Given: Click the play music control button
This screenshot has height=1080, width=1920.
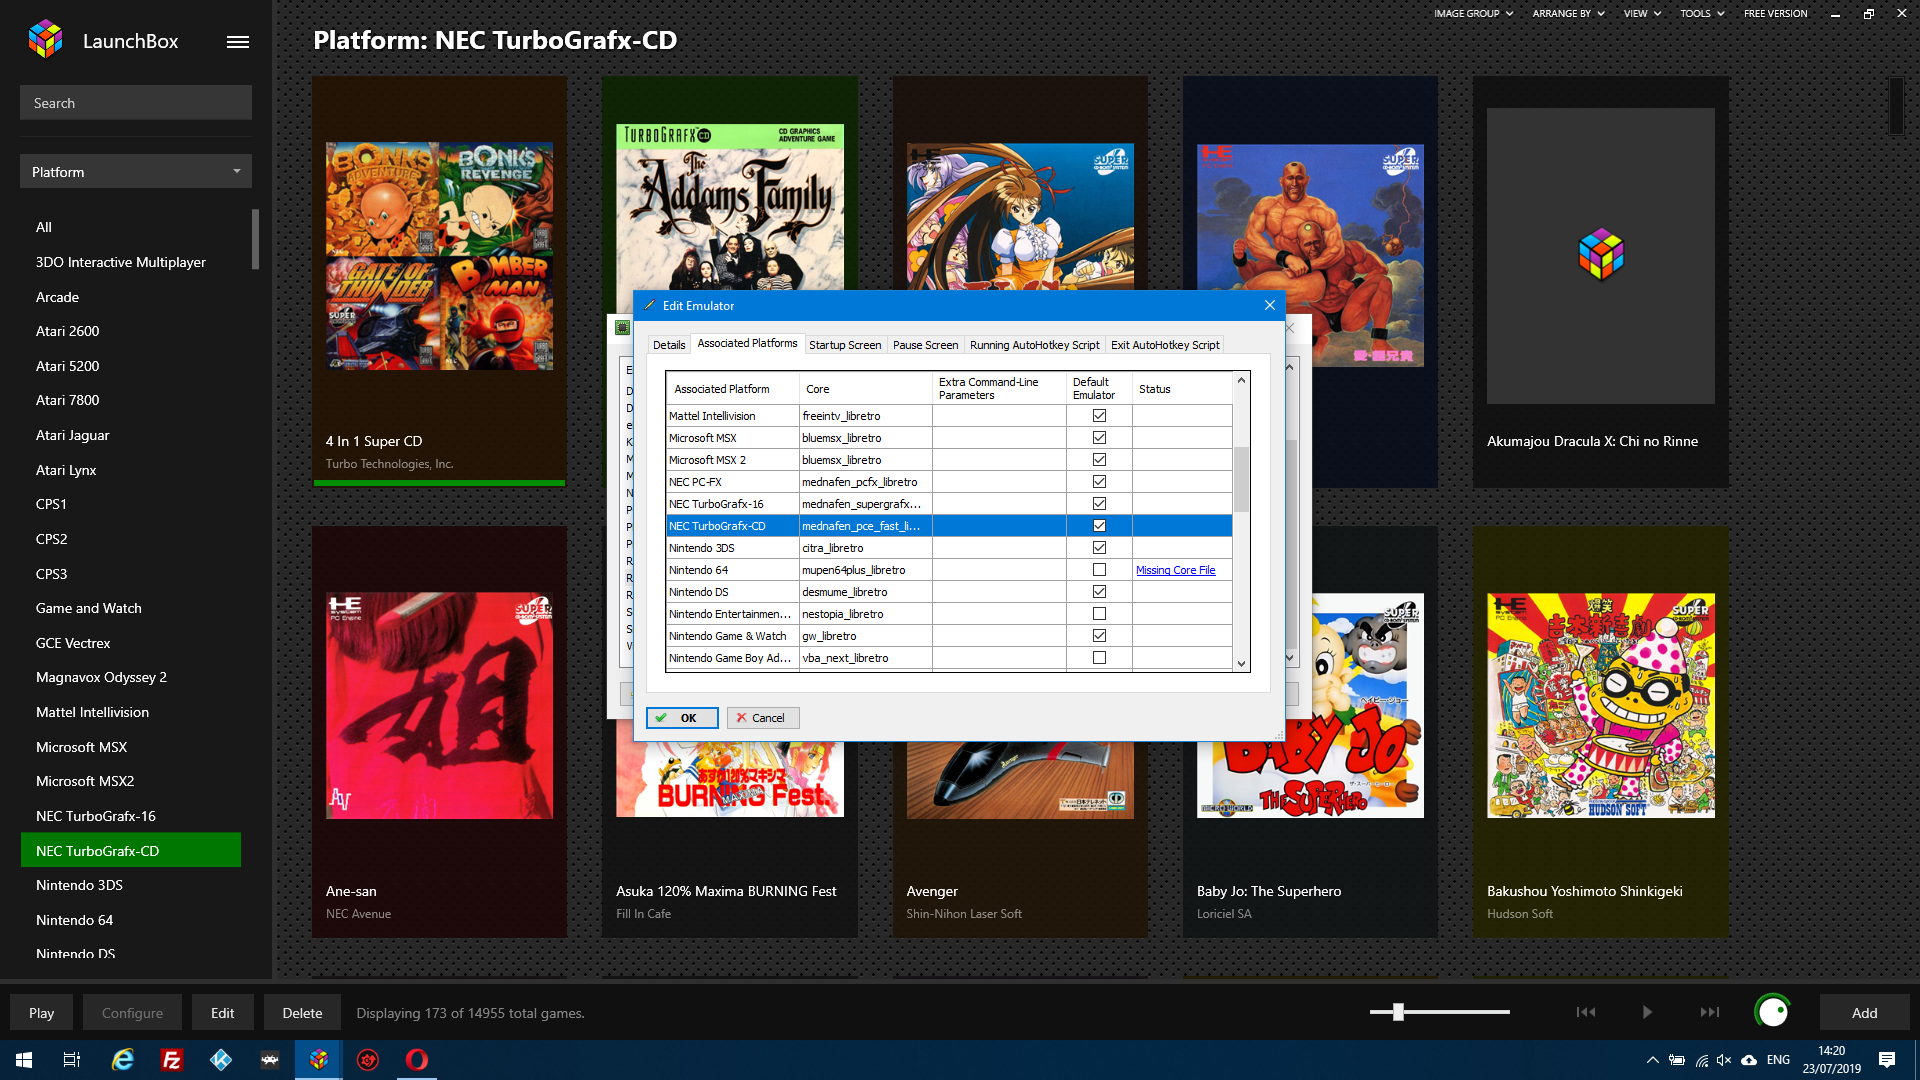Looking at the screenshot, I should [1647, 1012].
